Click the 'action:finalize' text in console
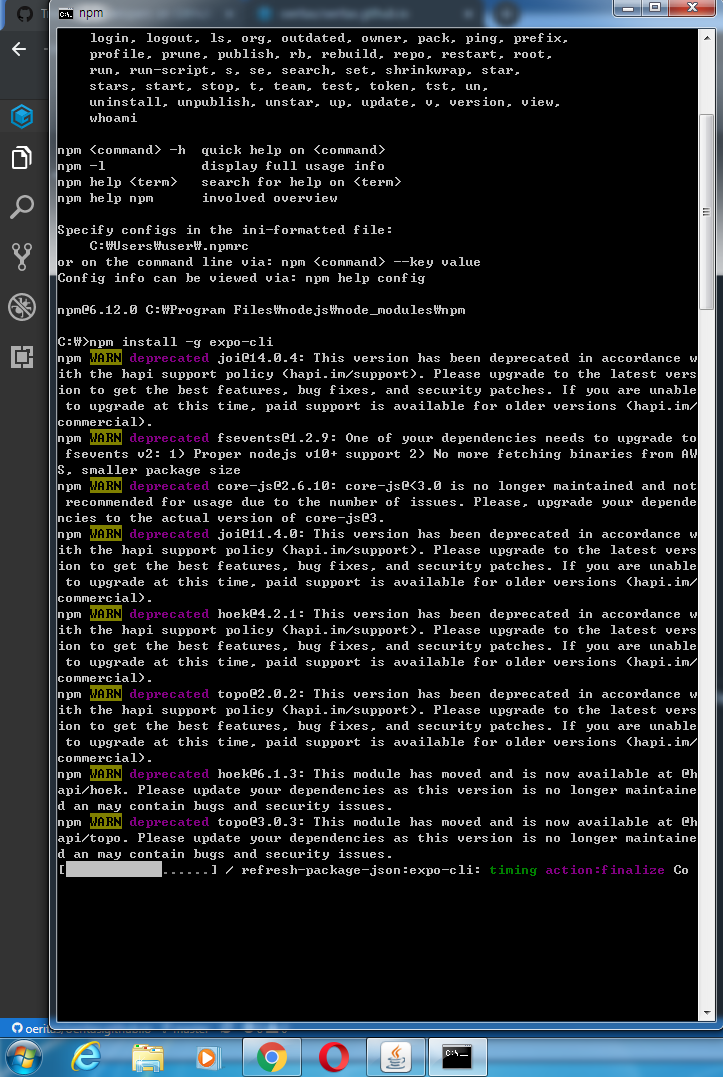 coord(605,870)
